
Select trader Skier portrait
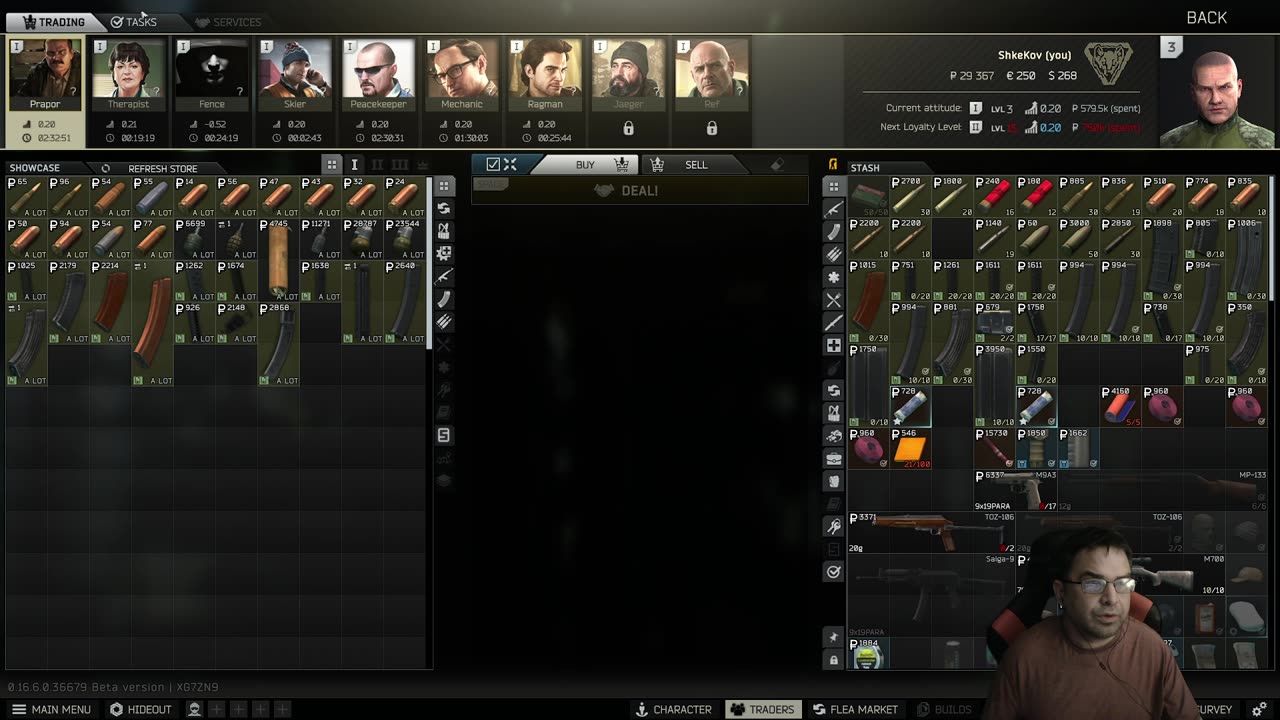pos(295,75)
